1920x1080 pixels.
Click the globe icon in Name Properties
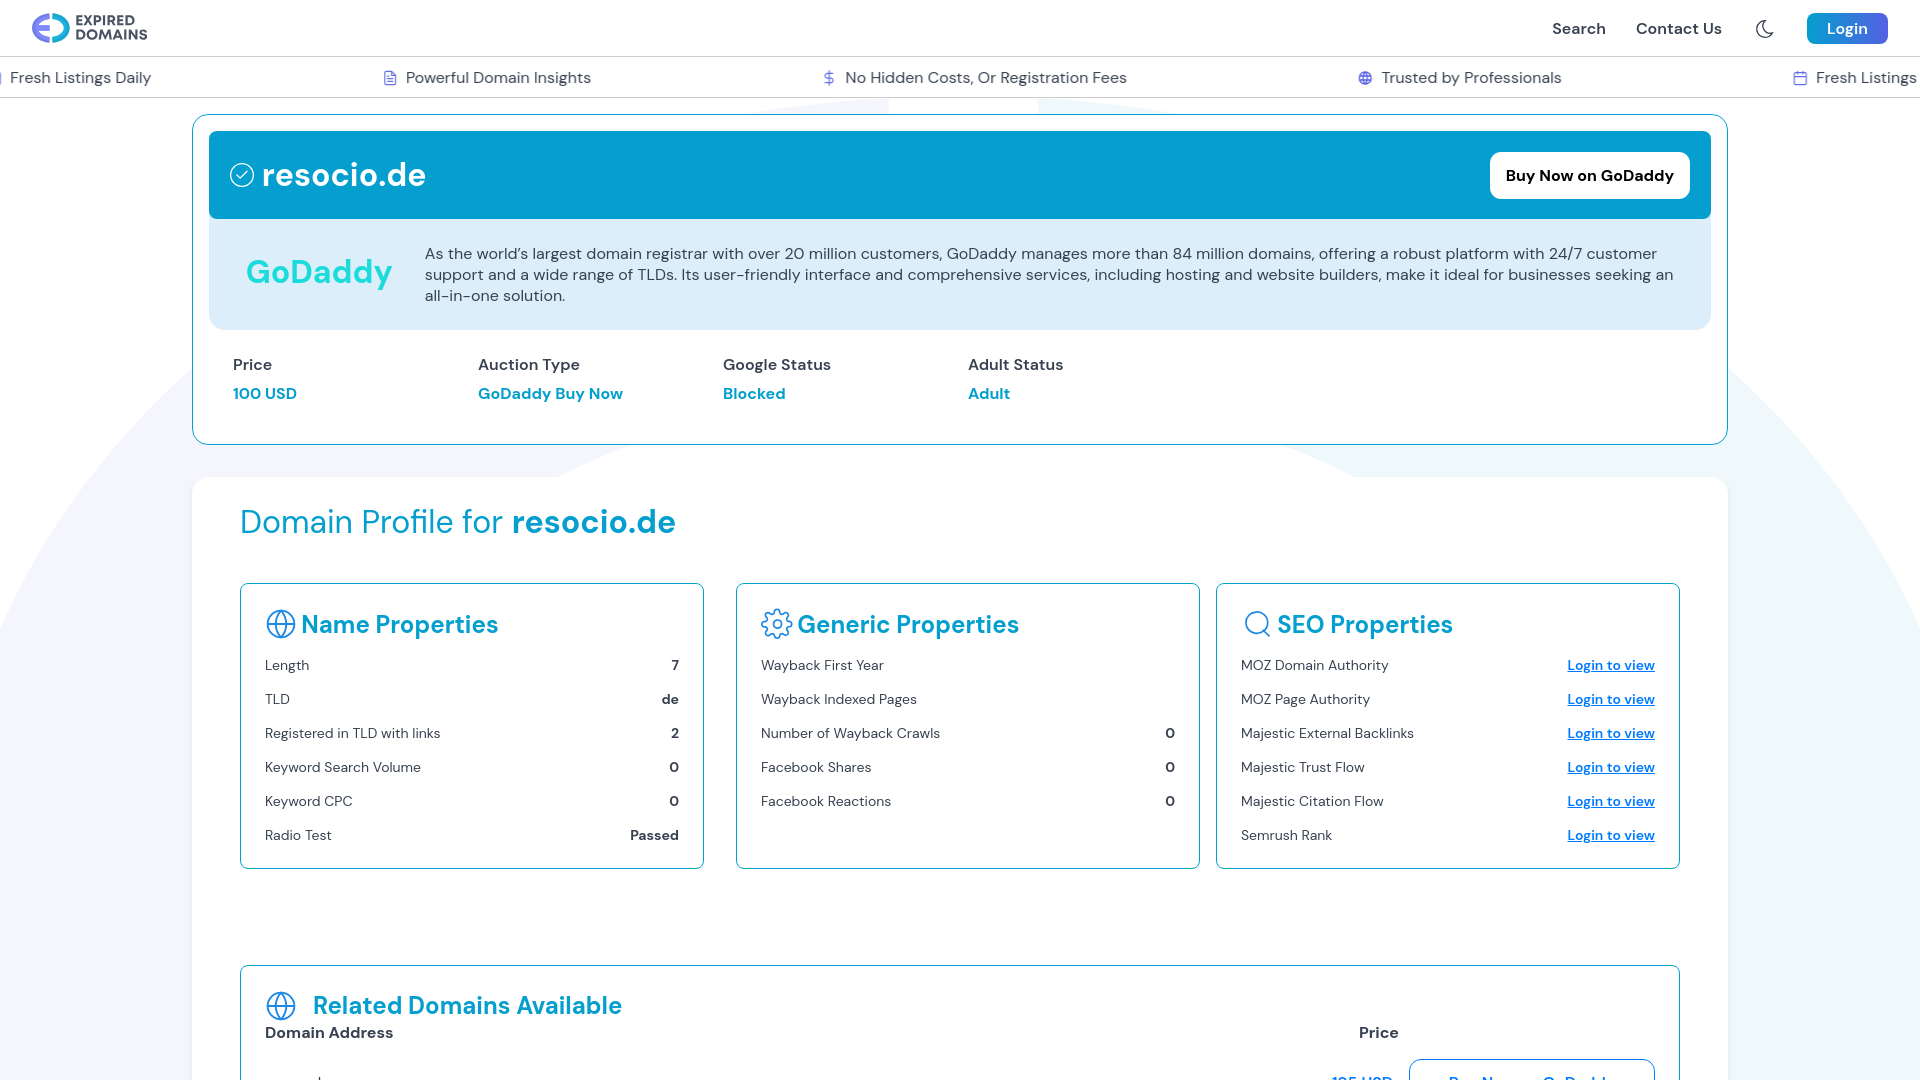281,624
